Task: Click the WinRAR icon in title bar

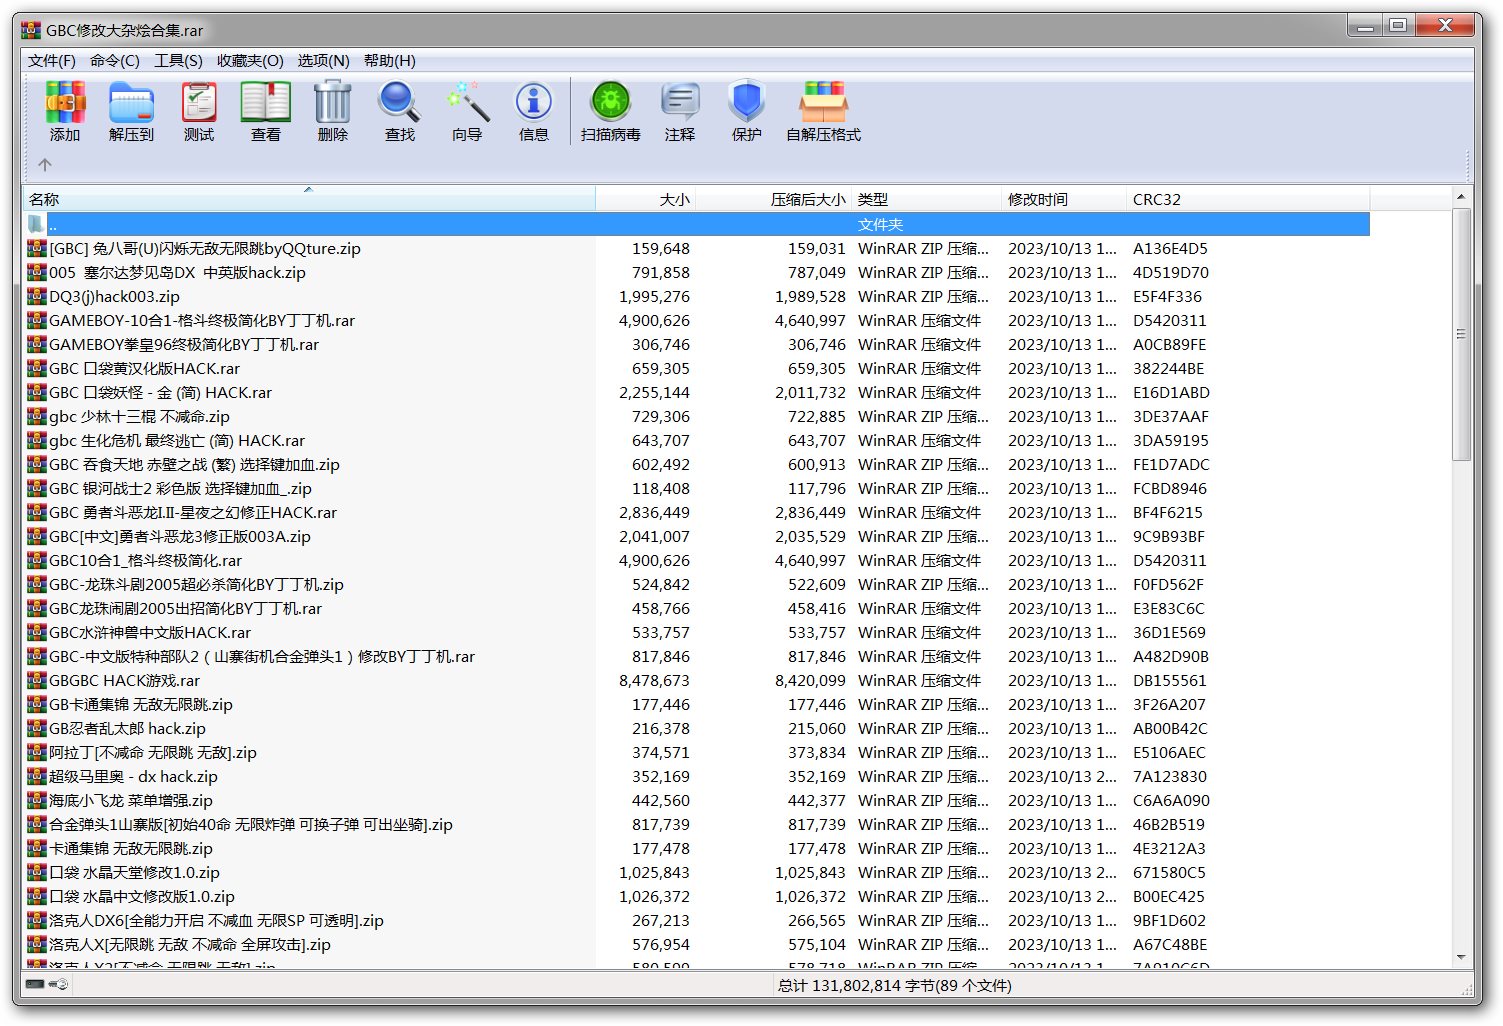Action: click(x=31, y=30)
